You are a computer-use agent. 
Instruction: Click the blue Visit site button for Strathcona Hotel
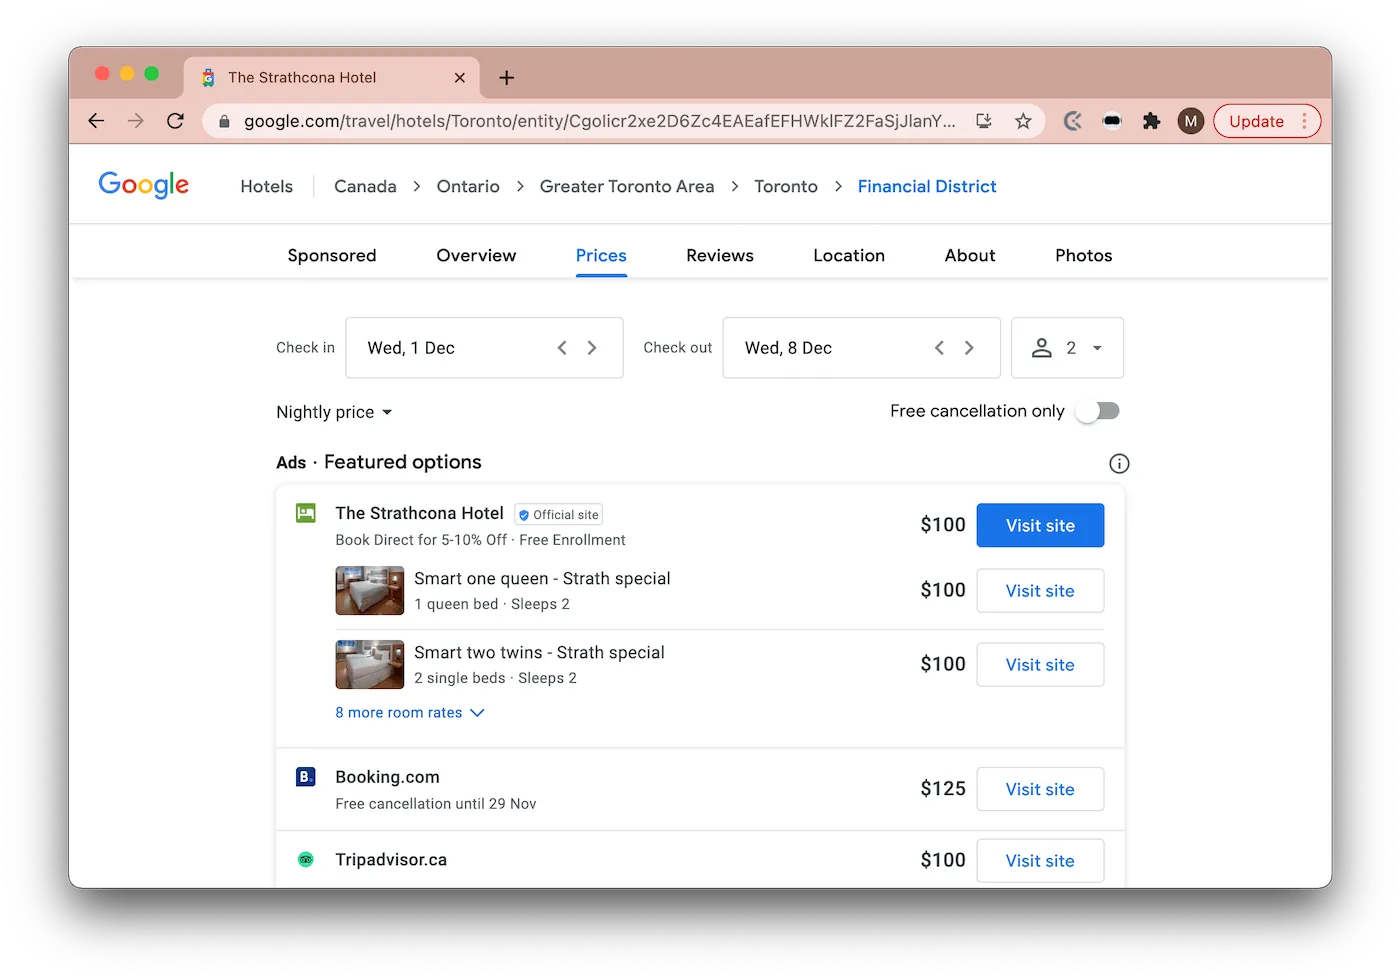tap(1040, 525)
